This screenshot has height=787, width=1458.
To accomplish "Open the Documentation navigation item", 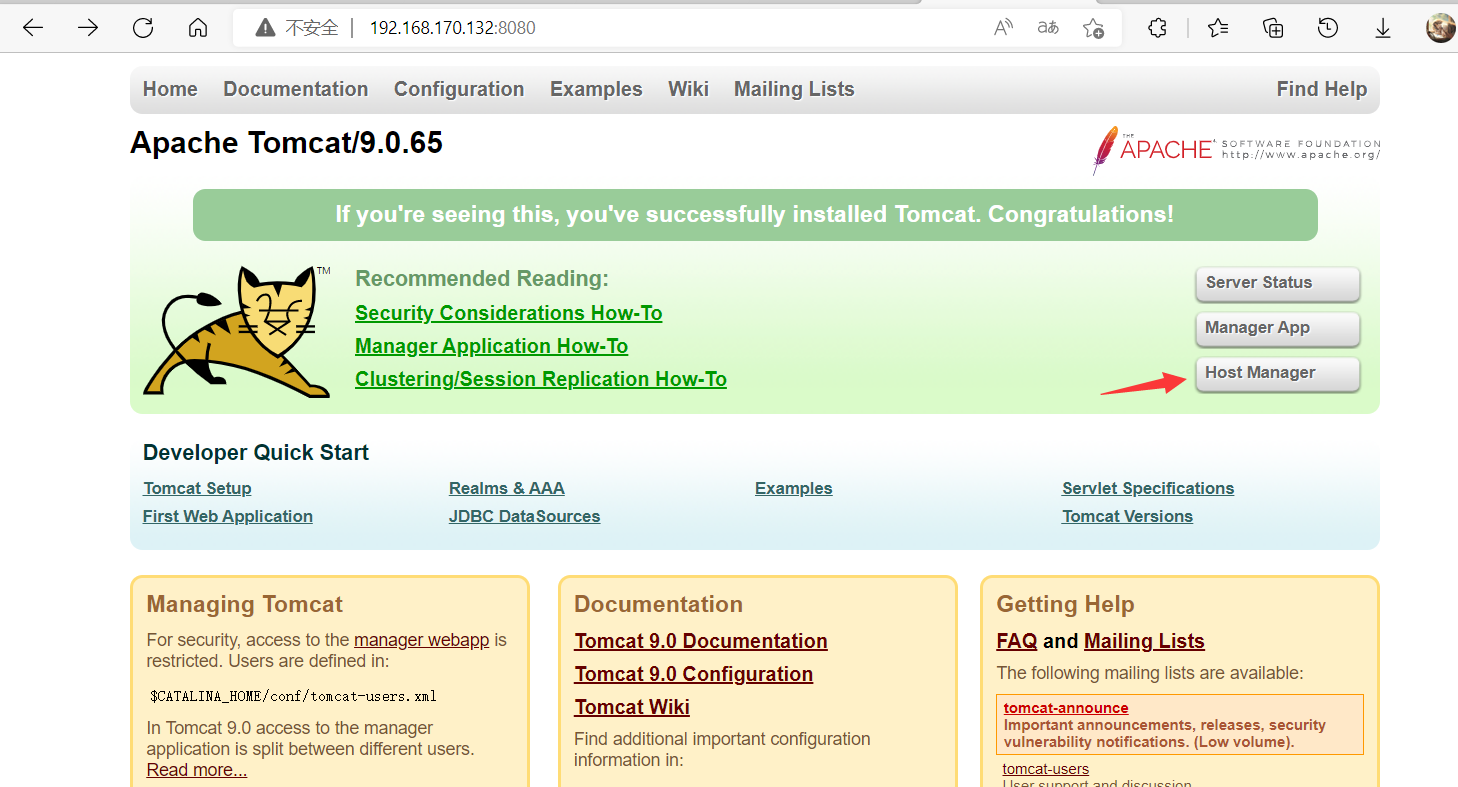I will pos(296,89).
